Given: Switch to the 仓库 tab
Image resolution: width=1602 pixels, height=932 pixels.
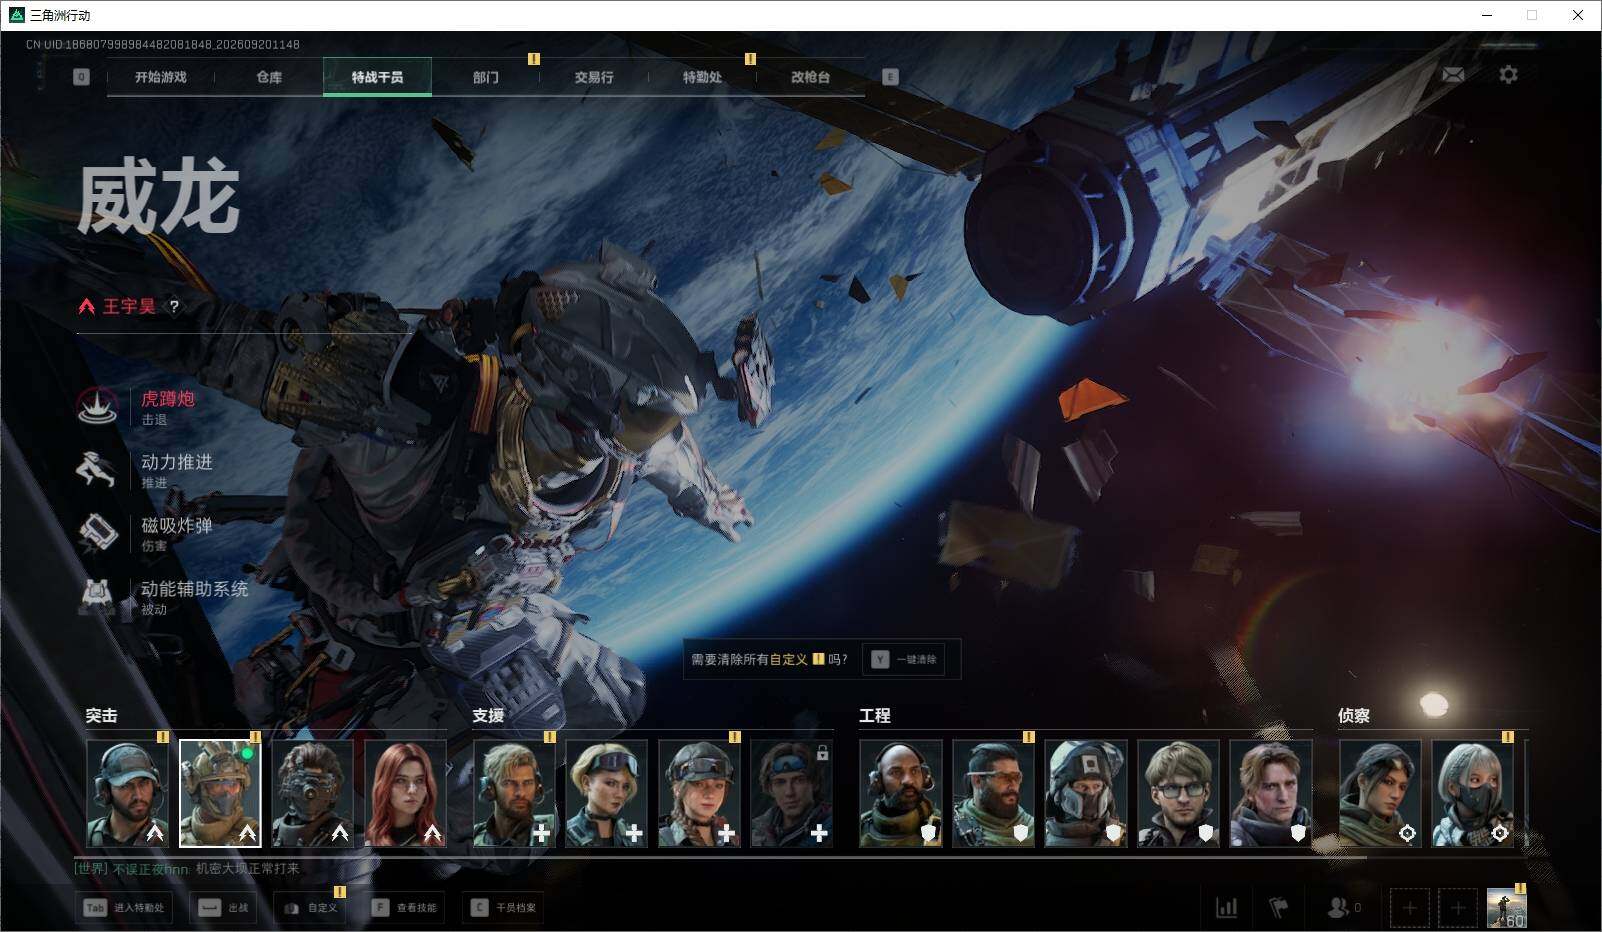Looking at the screenshot, I should tap(269, 77).
